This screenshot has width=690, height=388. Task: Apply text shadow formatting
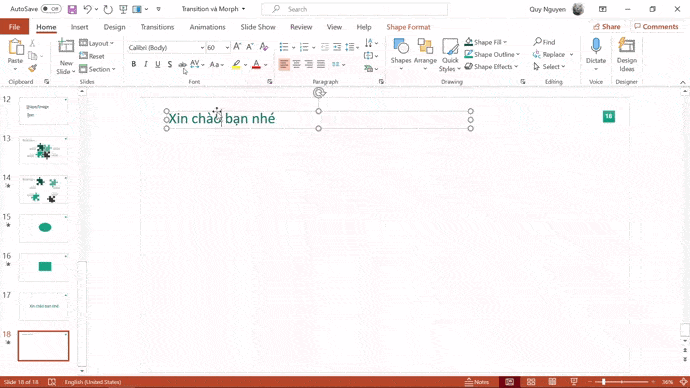(x=170, y=65)
